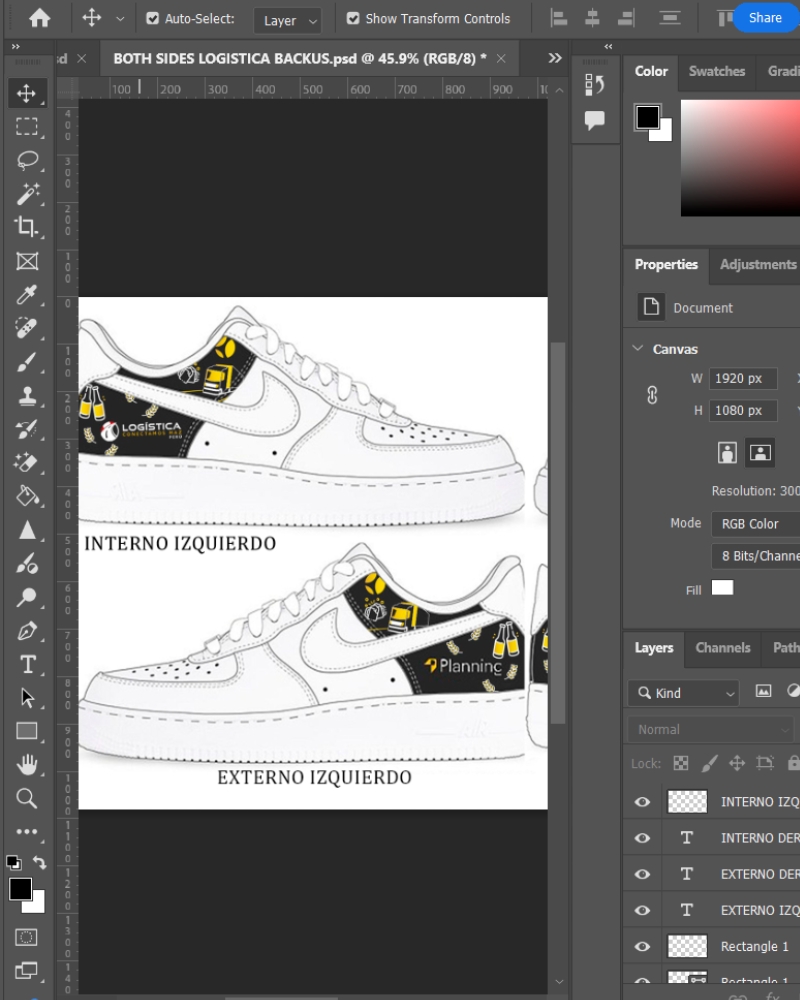This screenshot has width=800, height=1000.
Task: Hide the Rectangle 1 layer
Action: (x=642, y=946)
